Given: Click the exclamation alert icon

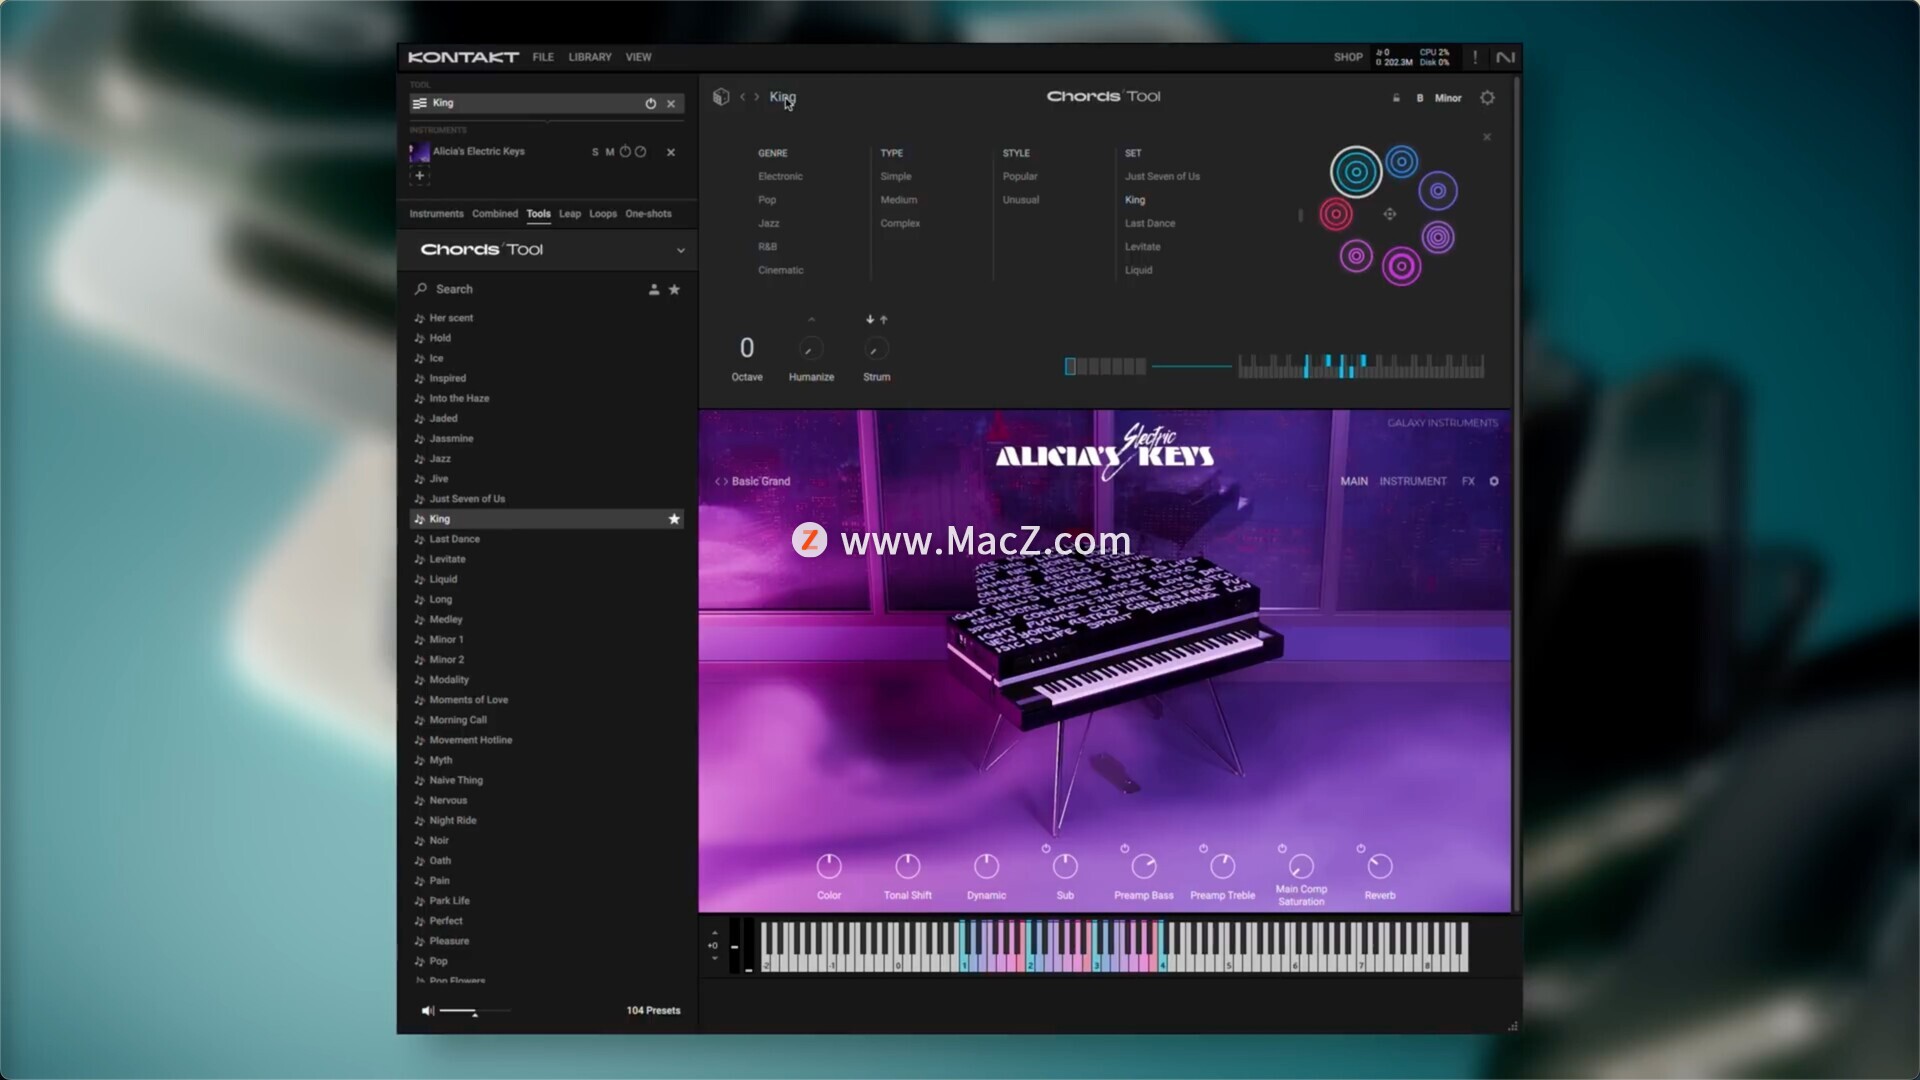Looking at the screenshot, I should point(1475,57).
